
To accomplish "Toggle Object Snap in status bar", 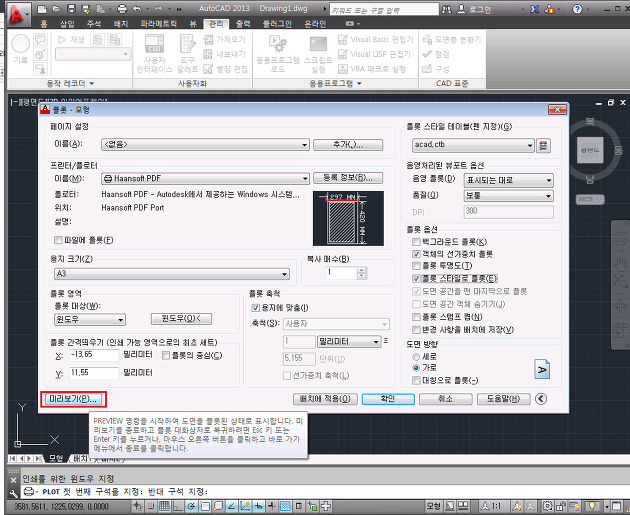I will click(205, 506).
